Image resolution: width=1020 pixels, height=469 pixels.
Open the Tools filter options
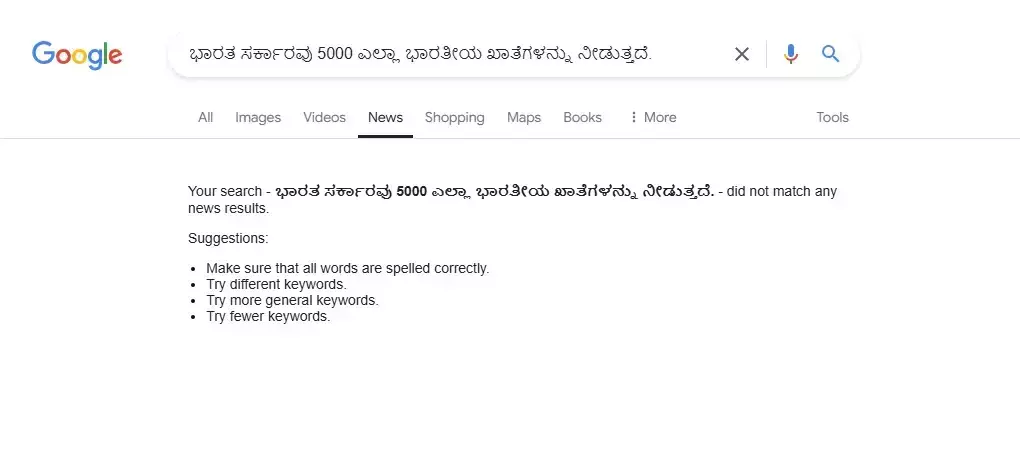tap(832, 117)
